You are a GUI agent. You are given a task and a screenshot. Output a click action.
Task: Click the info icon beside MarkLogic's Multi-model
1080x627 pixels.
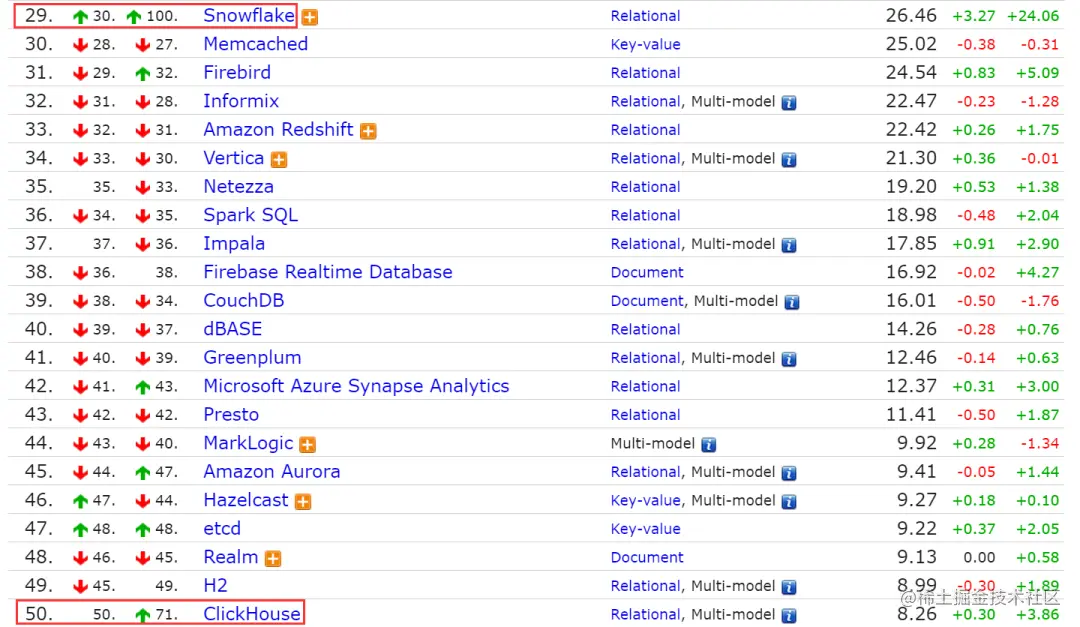[x=709, y=444]
